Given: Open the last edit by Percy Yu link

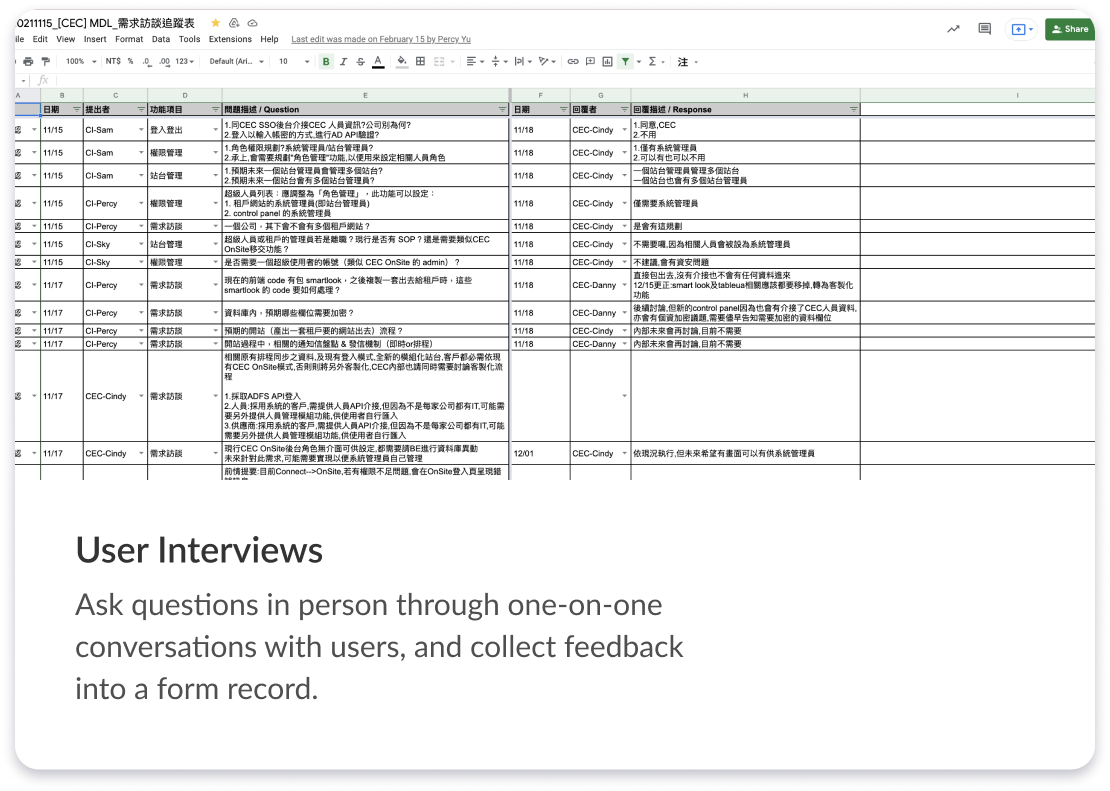Looking at the screenshot, I should 381,40.
